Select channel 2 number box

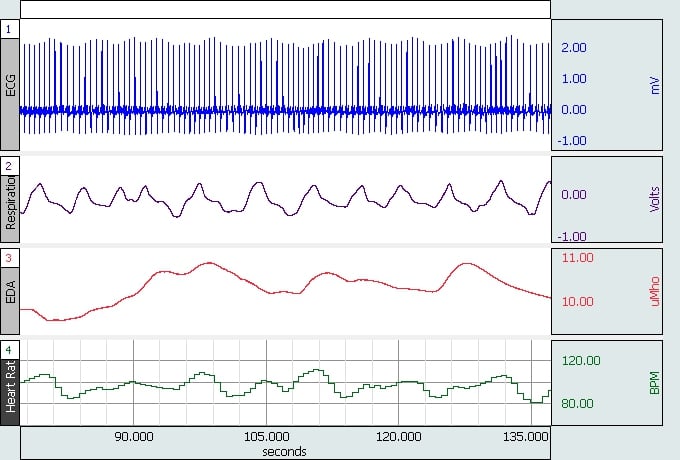click(x=10, y=166)
